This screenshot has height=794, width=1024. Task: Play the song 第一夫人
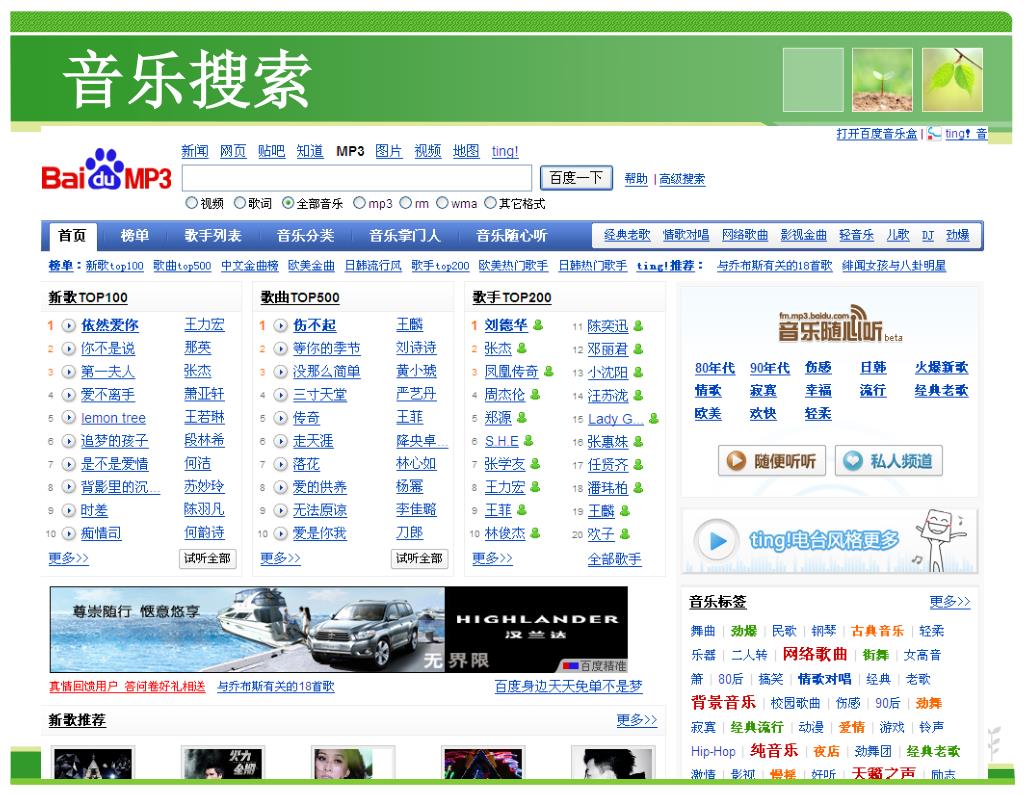69,372
